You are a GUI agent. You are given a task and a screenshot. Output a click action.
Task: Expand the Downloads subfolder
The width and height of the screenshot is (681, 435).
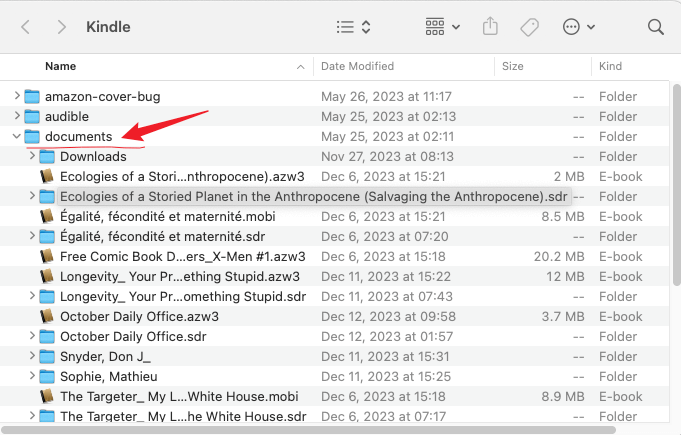click(32, 155)
